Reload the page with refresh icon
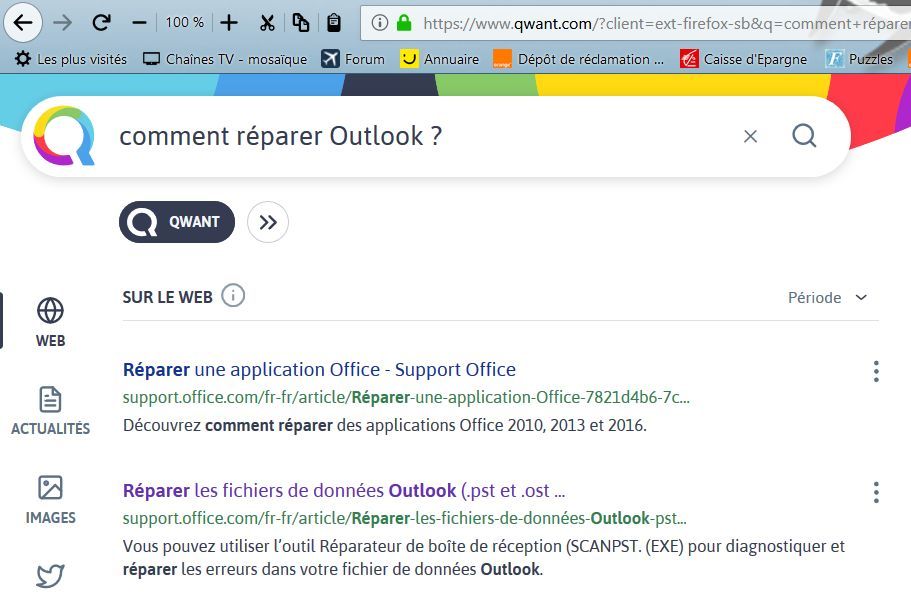 tap(102, 23)
